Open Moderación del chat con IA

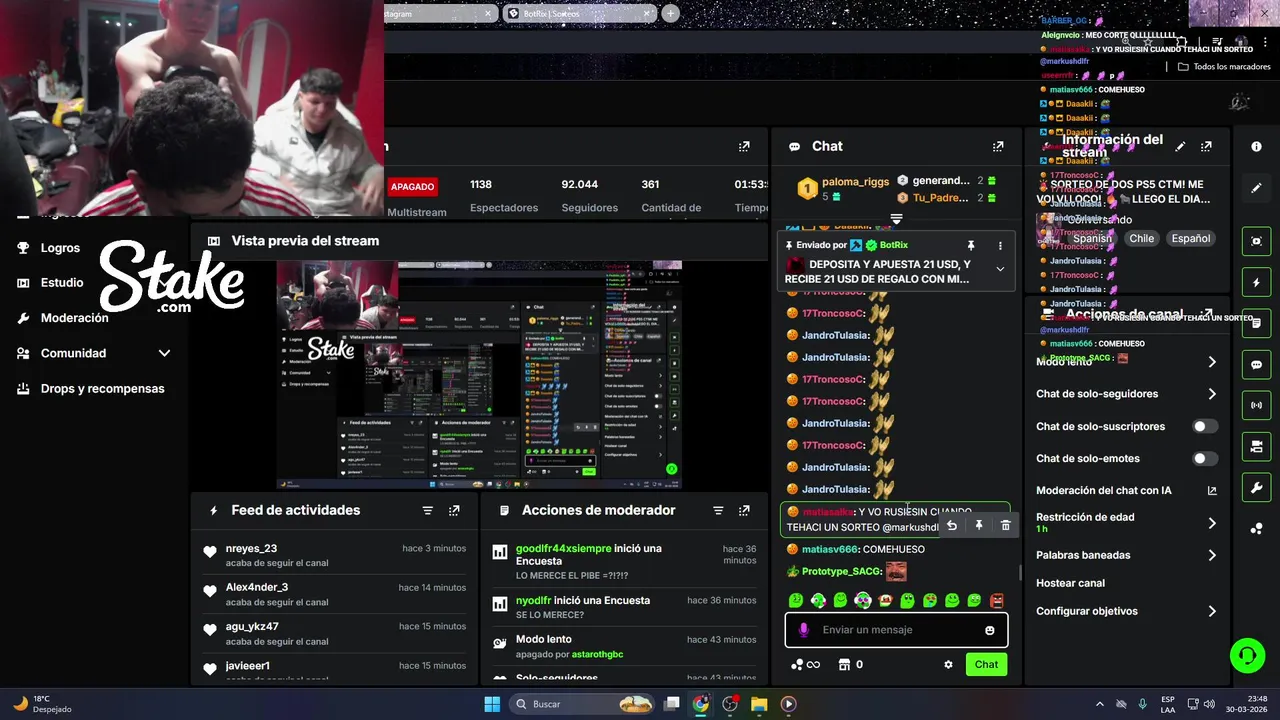click(1126, 490)
